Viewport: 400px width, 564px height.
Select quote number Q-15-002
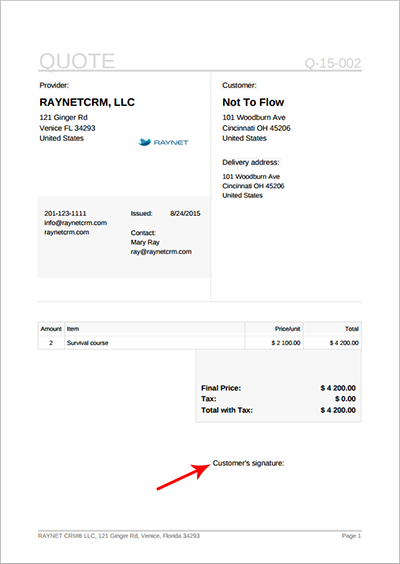[x=333, y=63]
